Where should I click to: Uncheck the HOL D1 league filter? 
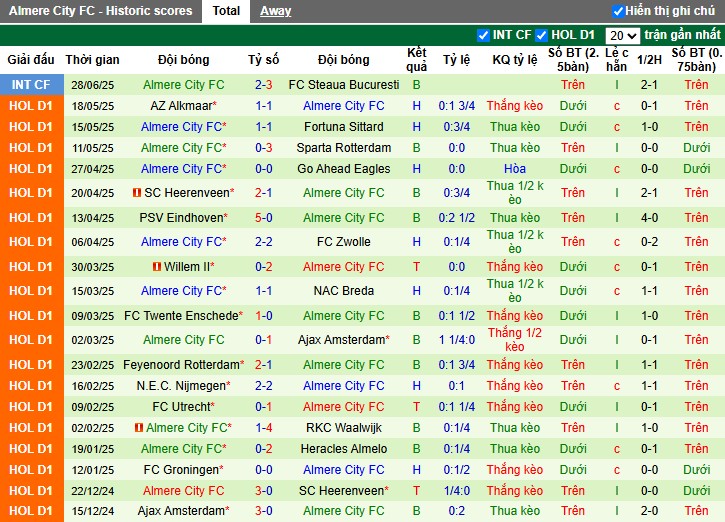[541, 35]
